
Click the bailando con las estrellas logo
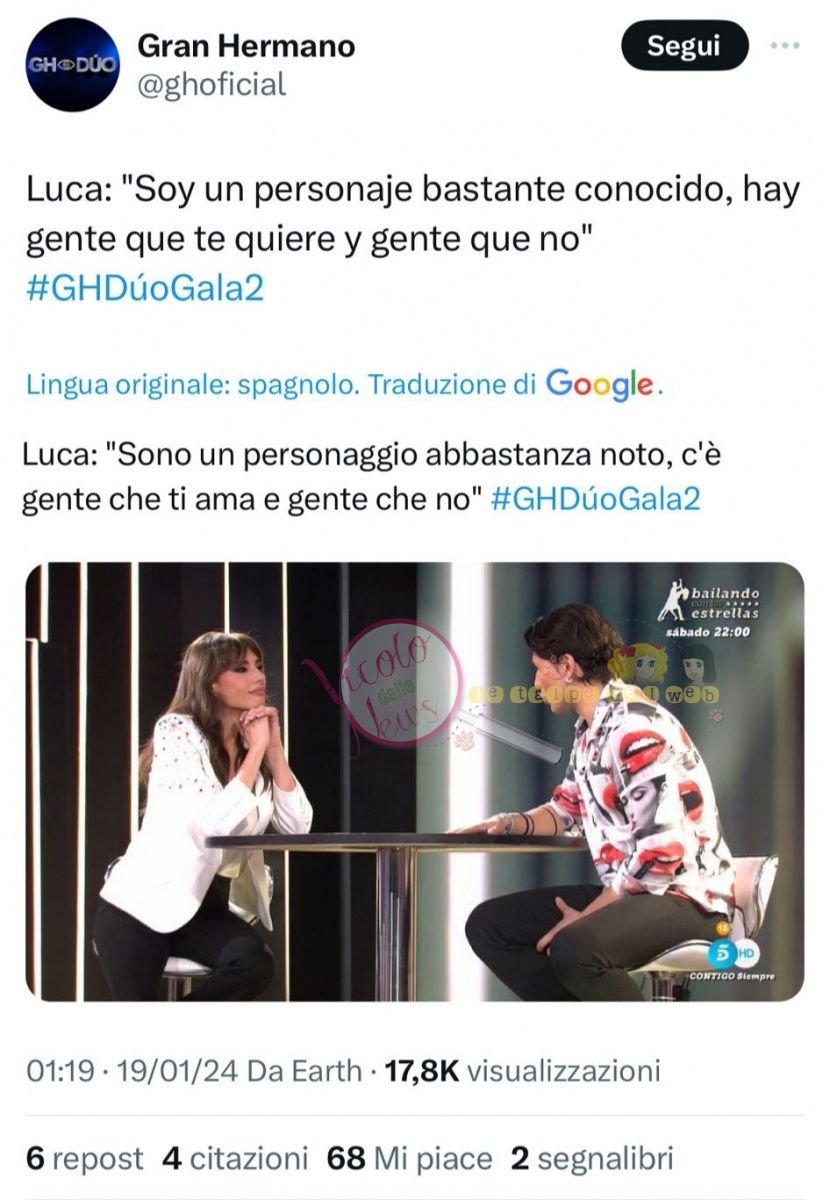coord(710,610)
